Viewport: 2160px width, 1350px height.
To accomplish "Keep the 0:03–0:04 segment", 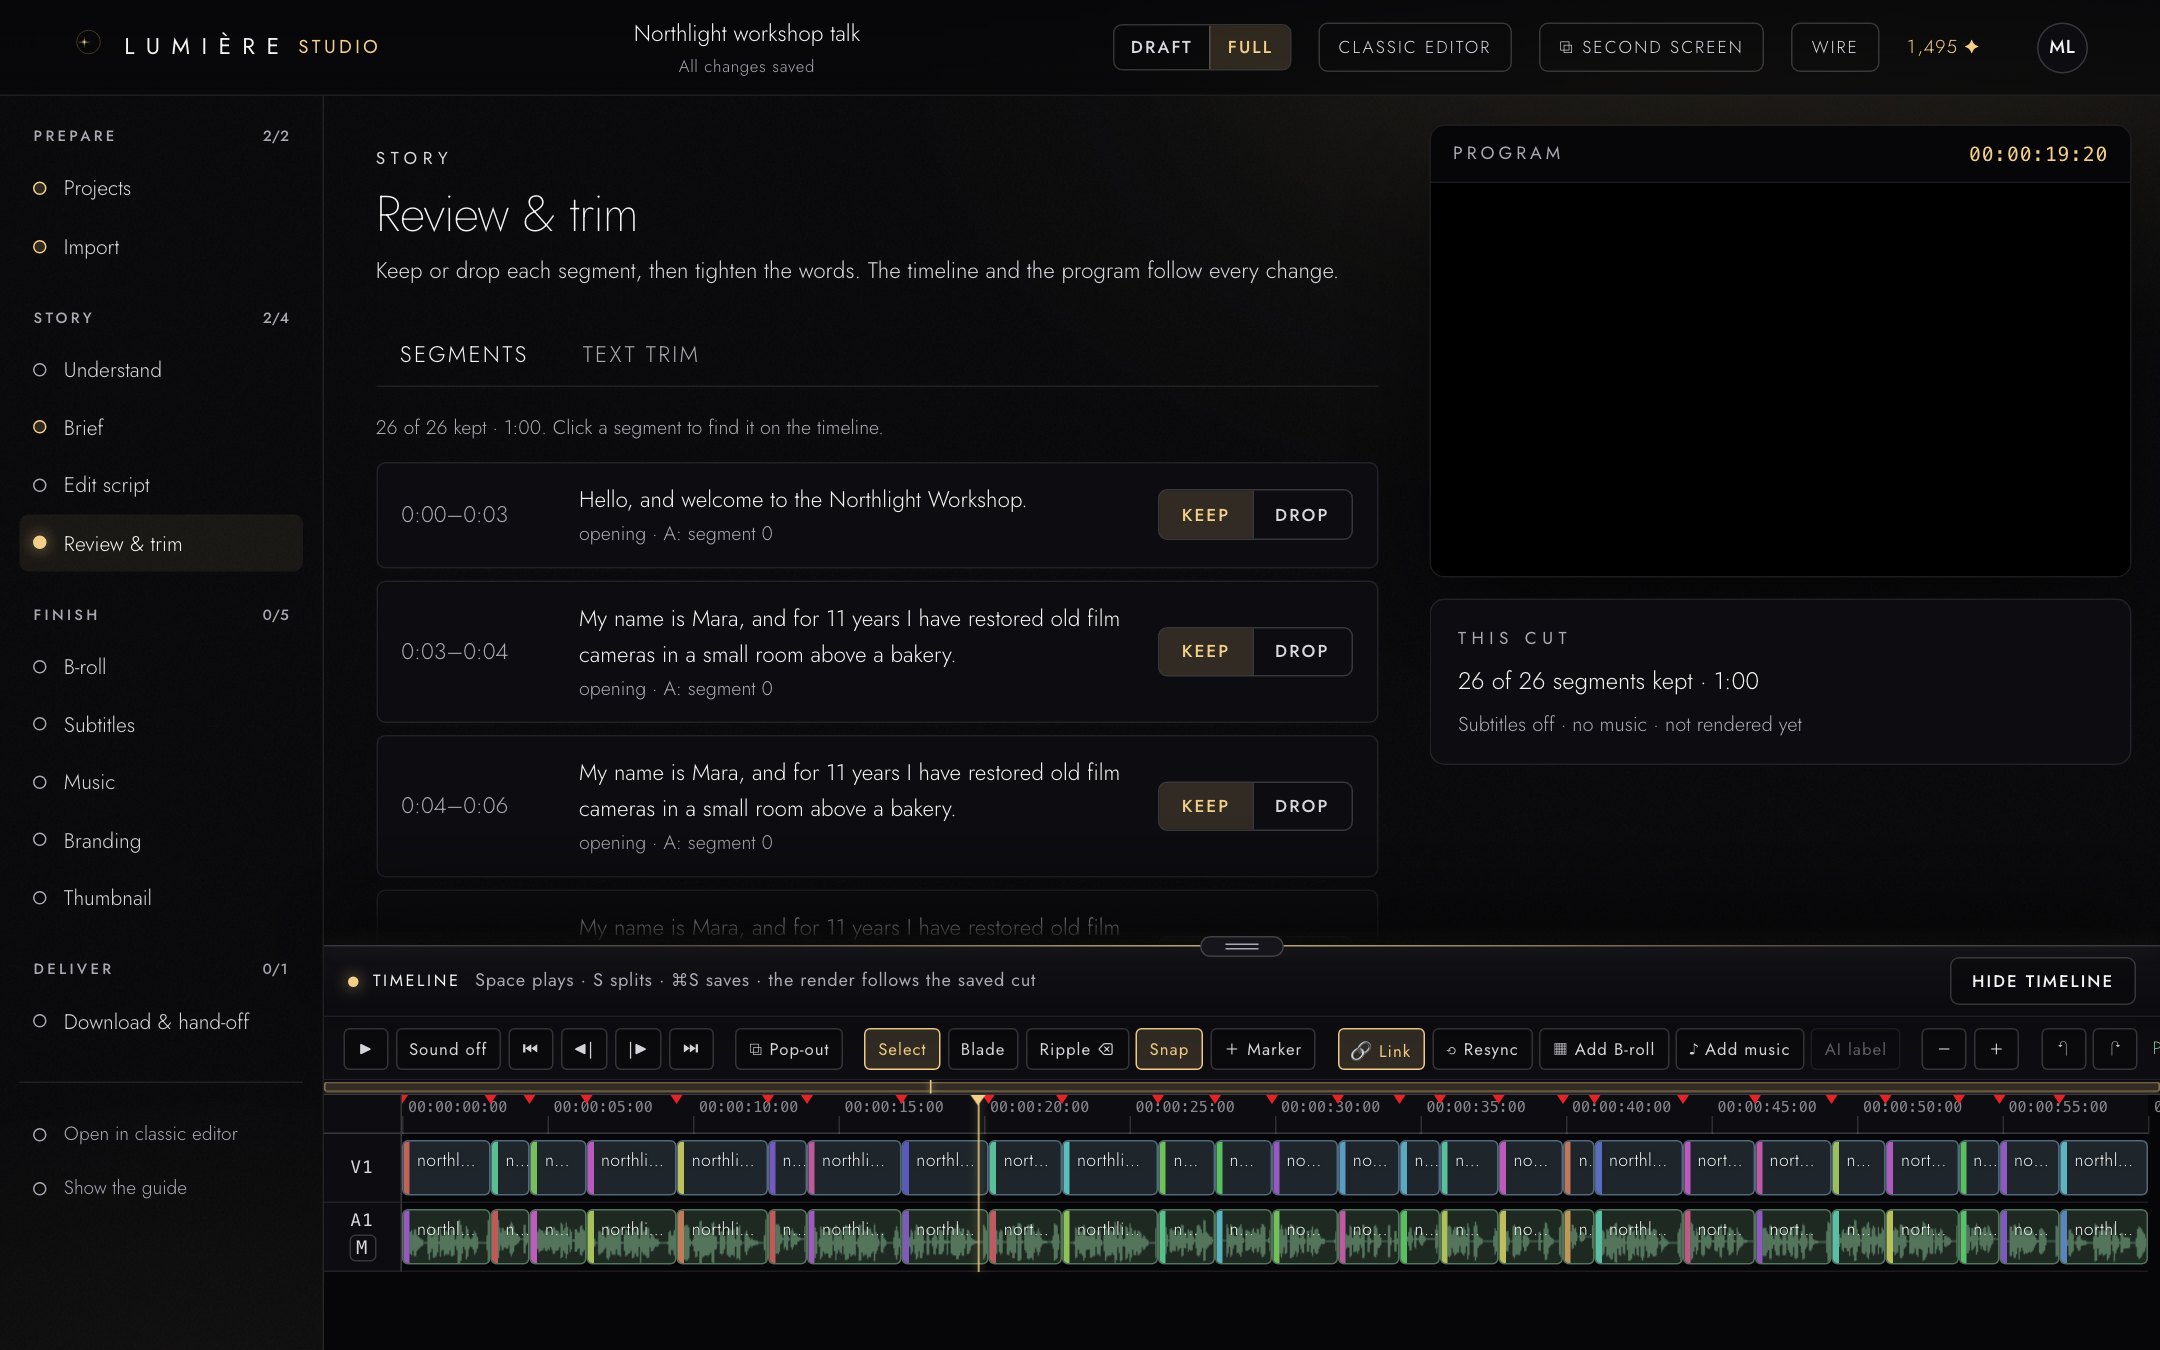I will [1205, 651].
